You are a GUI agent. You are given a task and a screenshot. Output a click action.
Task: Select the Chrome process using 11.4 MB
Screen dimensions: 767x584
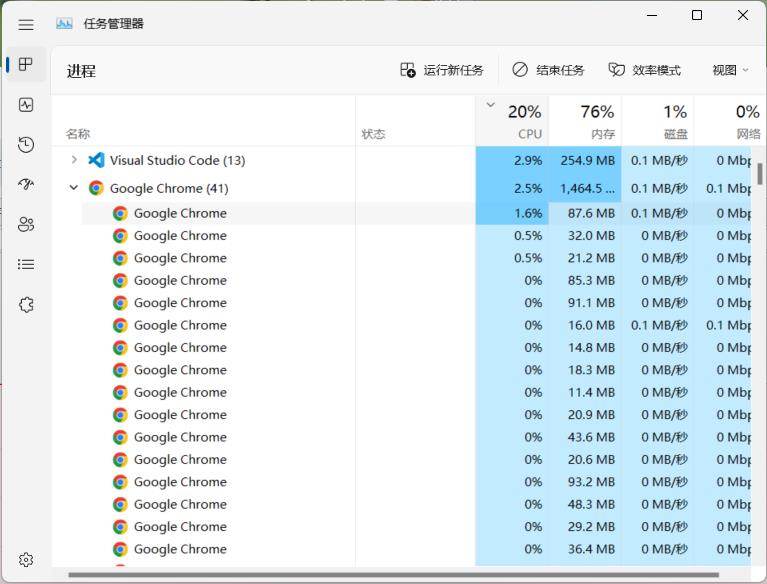click(416, 393)
